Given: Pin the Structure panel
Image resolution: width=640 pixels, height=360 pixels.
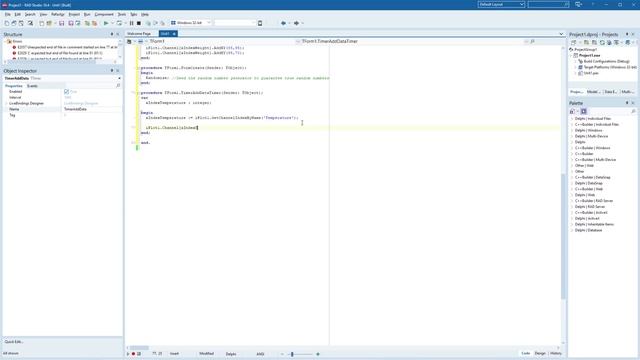Looking at the screenshot, I should point(112,34).
